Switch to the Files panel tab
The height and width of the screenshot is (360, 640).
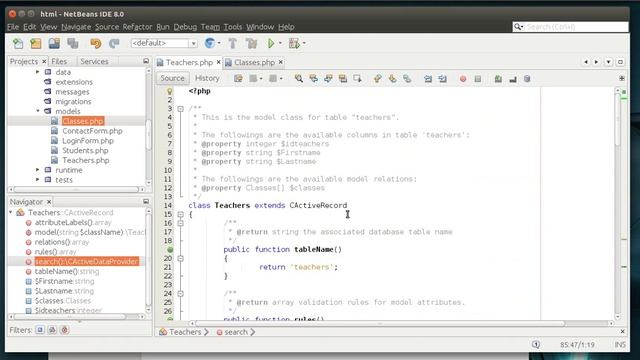point(59,61)
